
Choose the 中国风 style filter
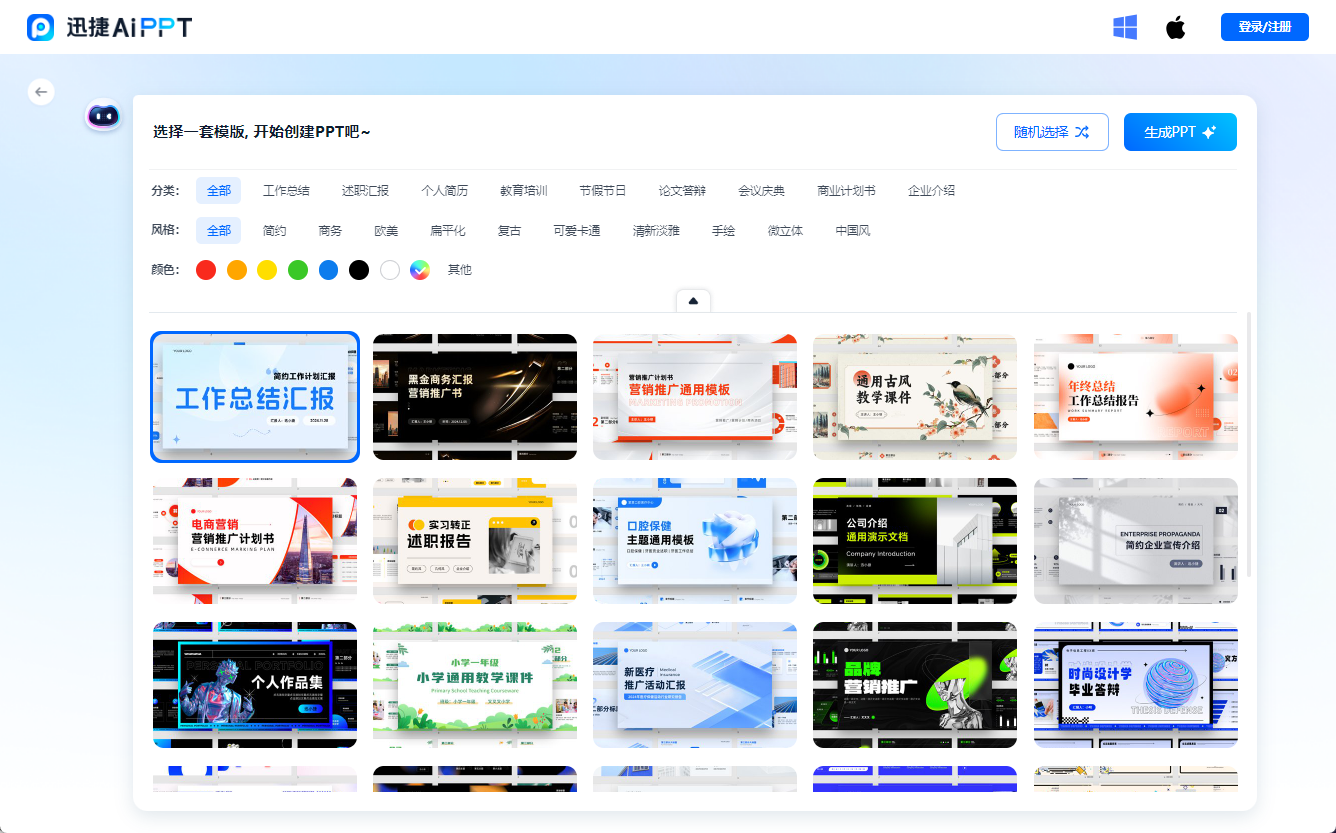click(853, 230)
